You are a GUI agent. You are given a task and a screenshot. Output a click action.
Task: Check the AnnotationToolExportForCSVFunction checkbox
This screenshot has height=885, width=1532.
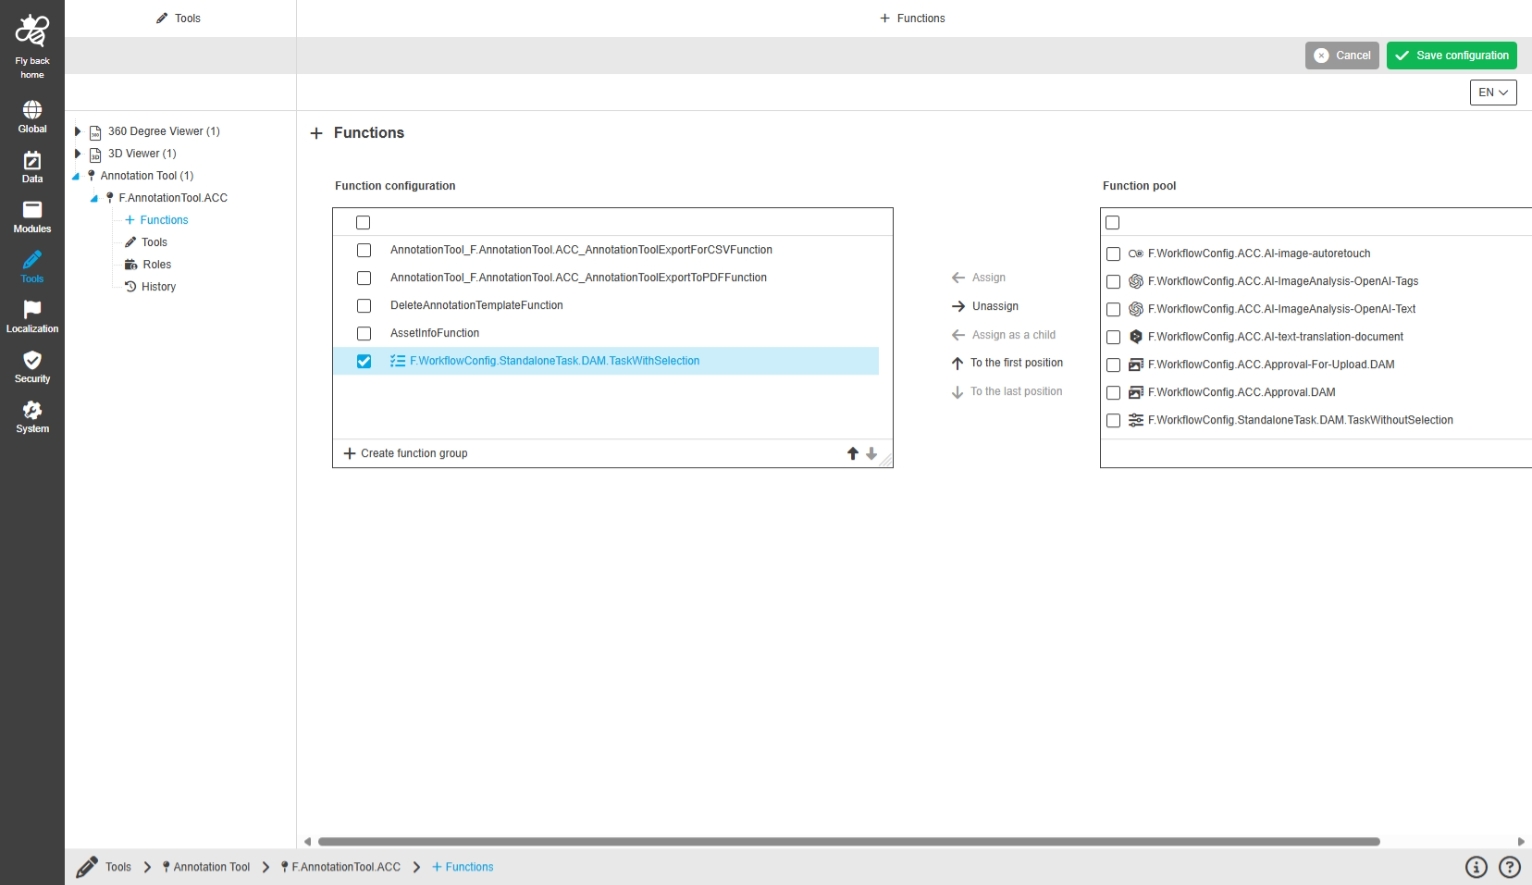[x=364, y=250]
